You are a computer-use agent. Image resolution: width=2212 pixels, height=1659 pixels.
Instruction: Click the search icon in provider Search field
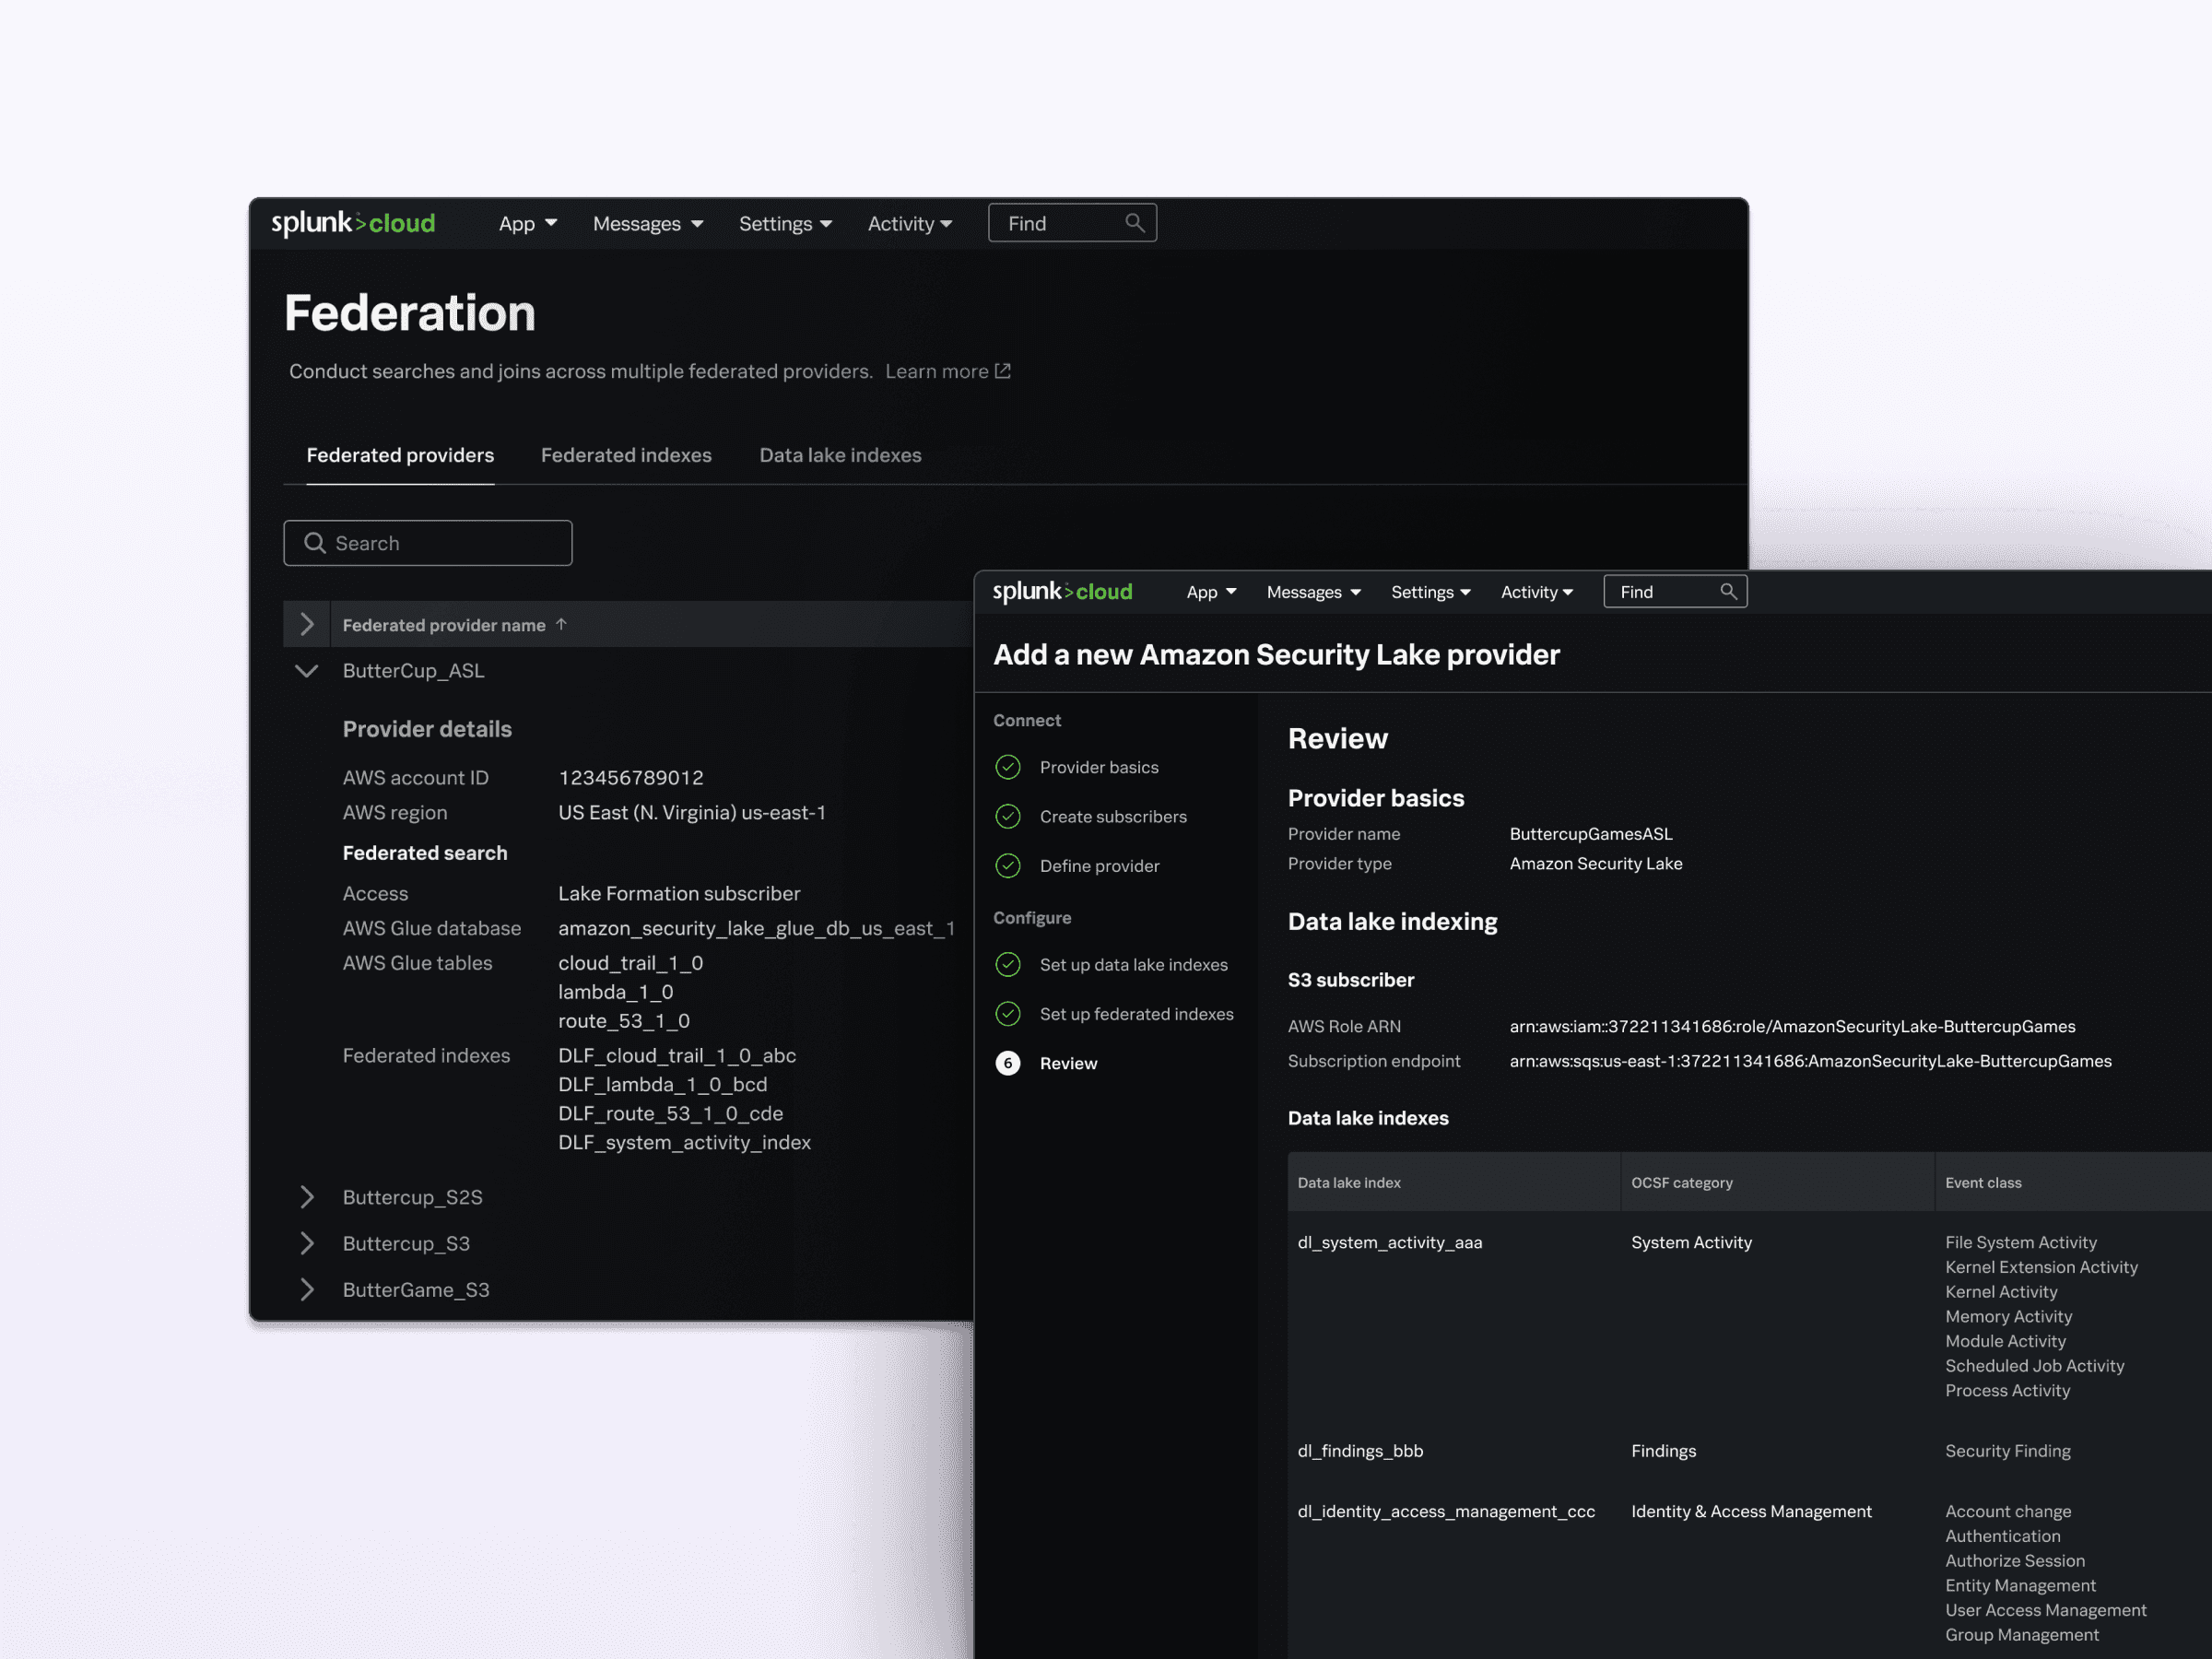(315, 543)
